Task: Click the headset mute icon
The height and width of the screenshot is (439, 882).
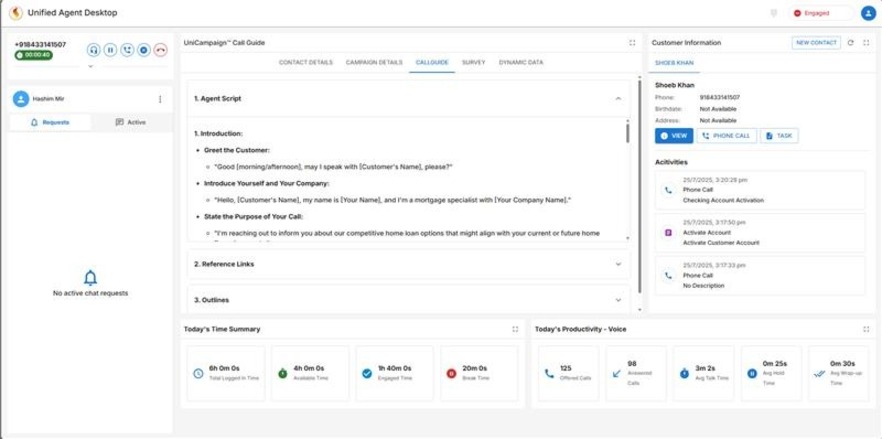Action: point(93,49)
